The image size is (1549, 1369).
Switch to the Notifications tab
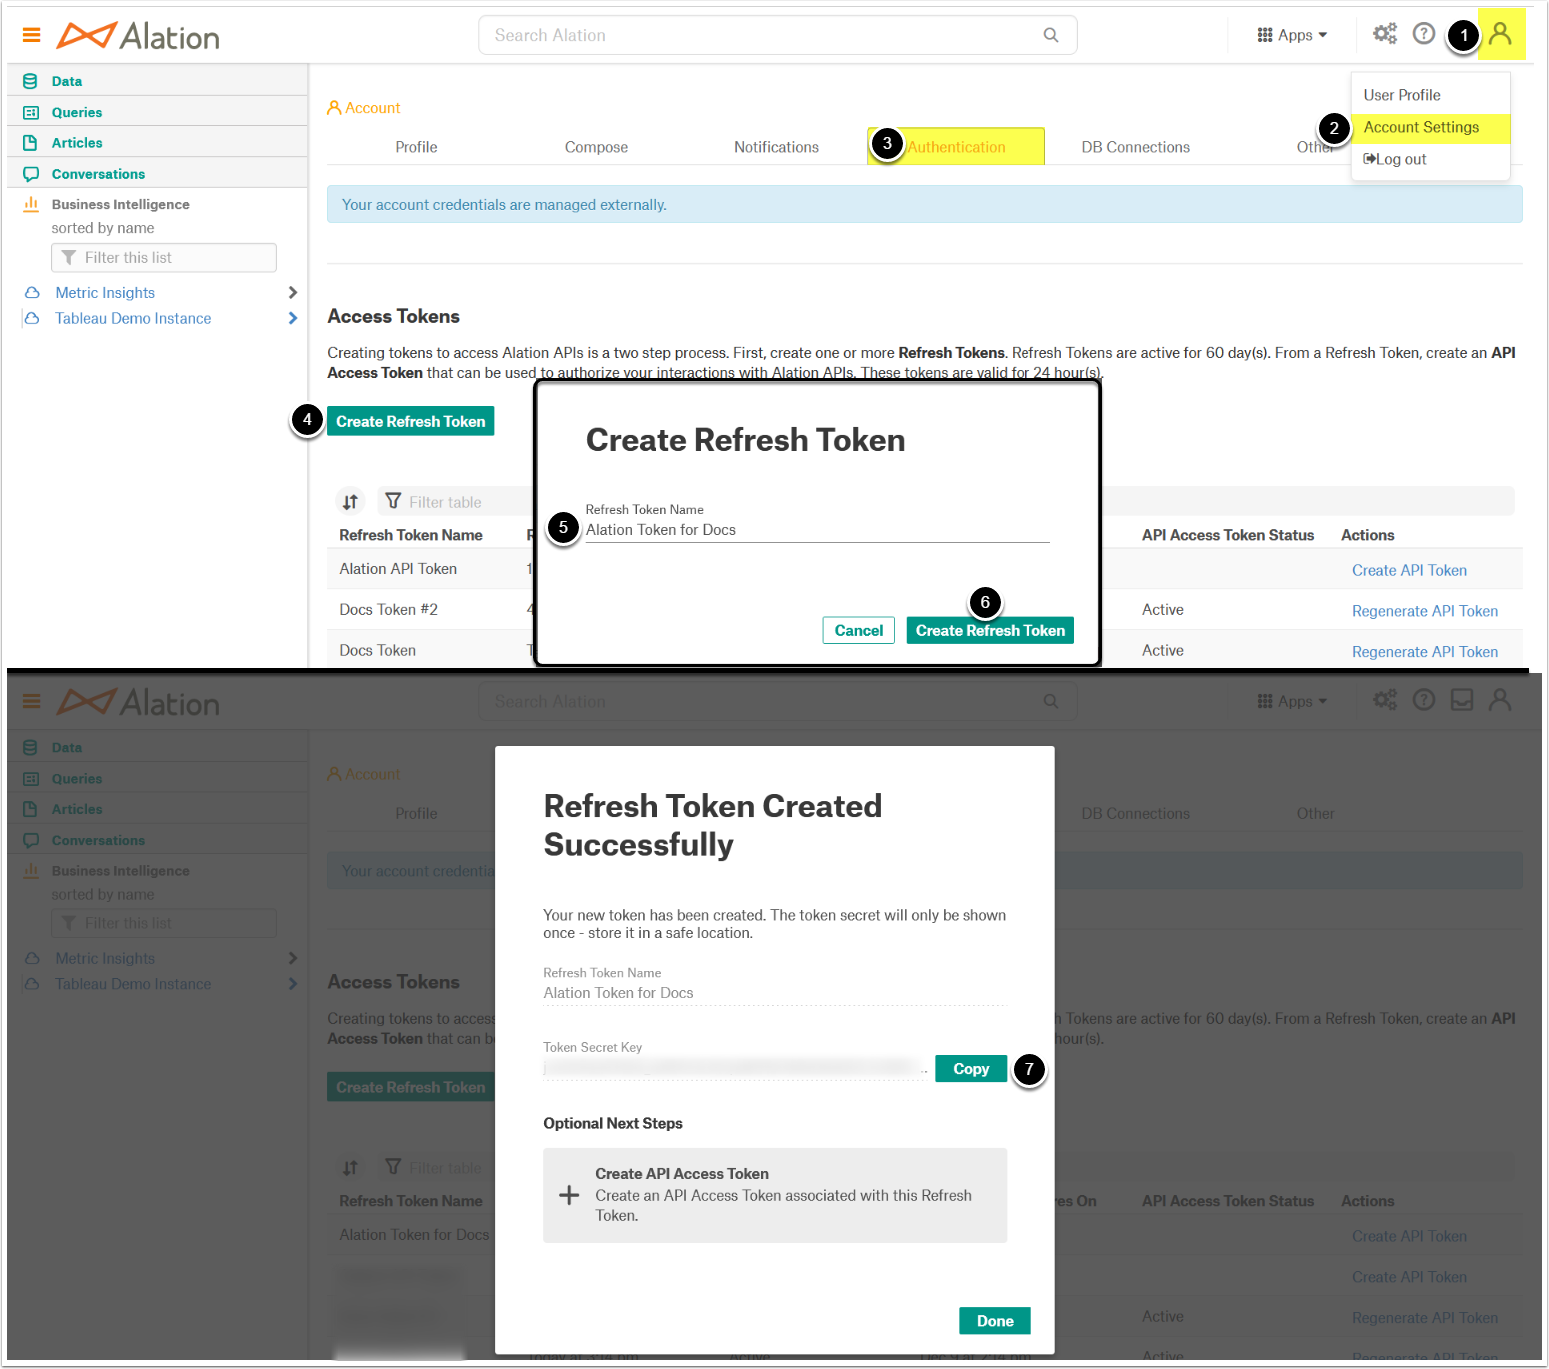pos(776,147)
